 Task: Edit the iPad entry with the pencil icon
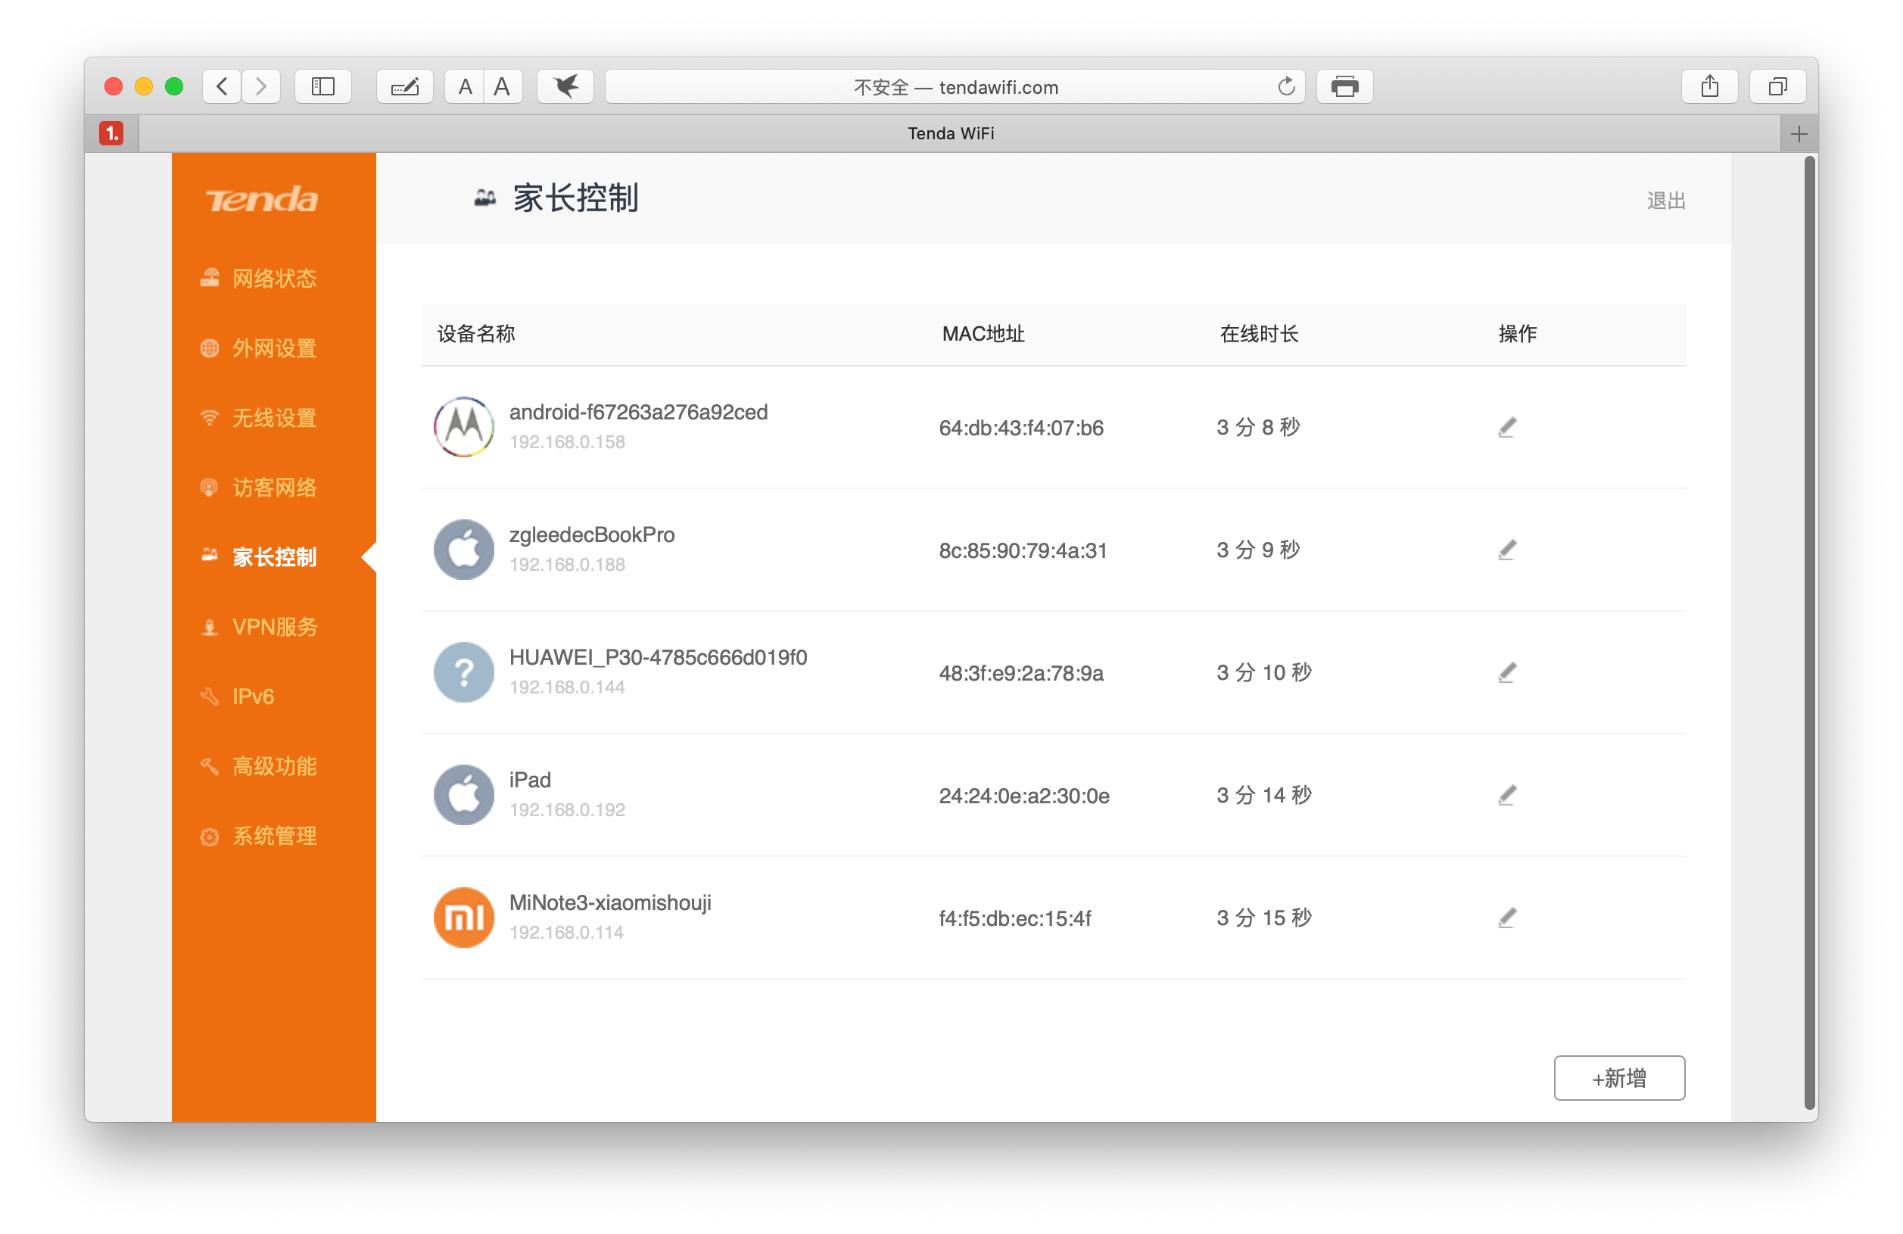click(1506, 795)
